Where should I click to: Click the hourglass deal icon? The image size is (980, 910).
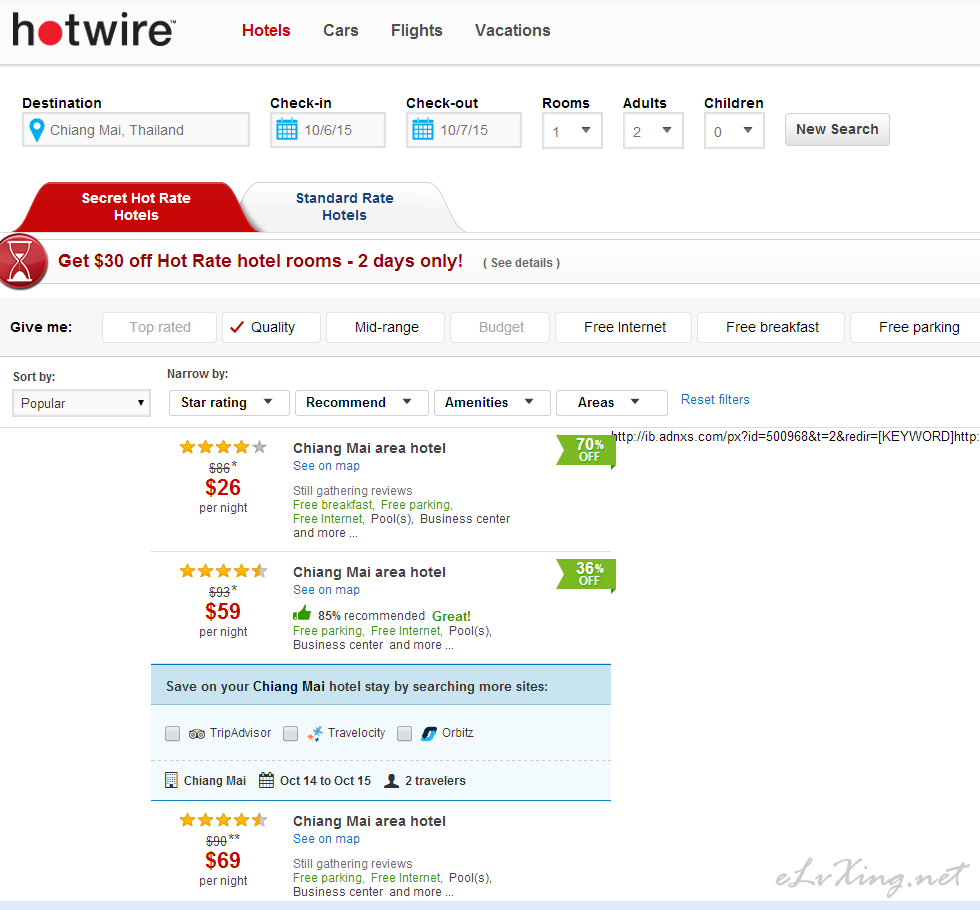[x=21, y=261]
